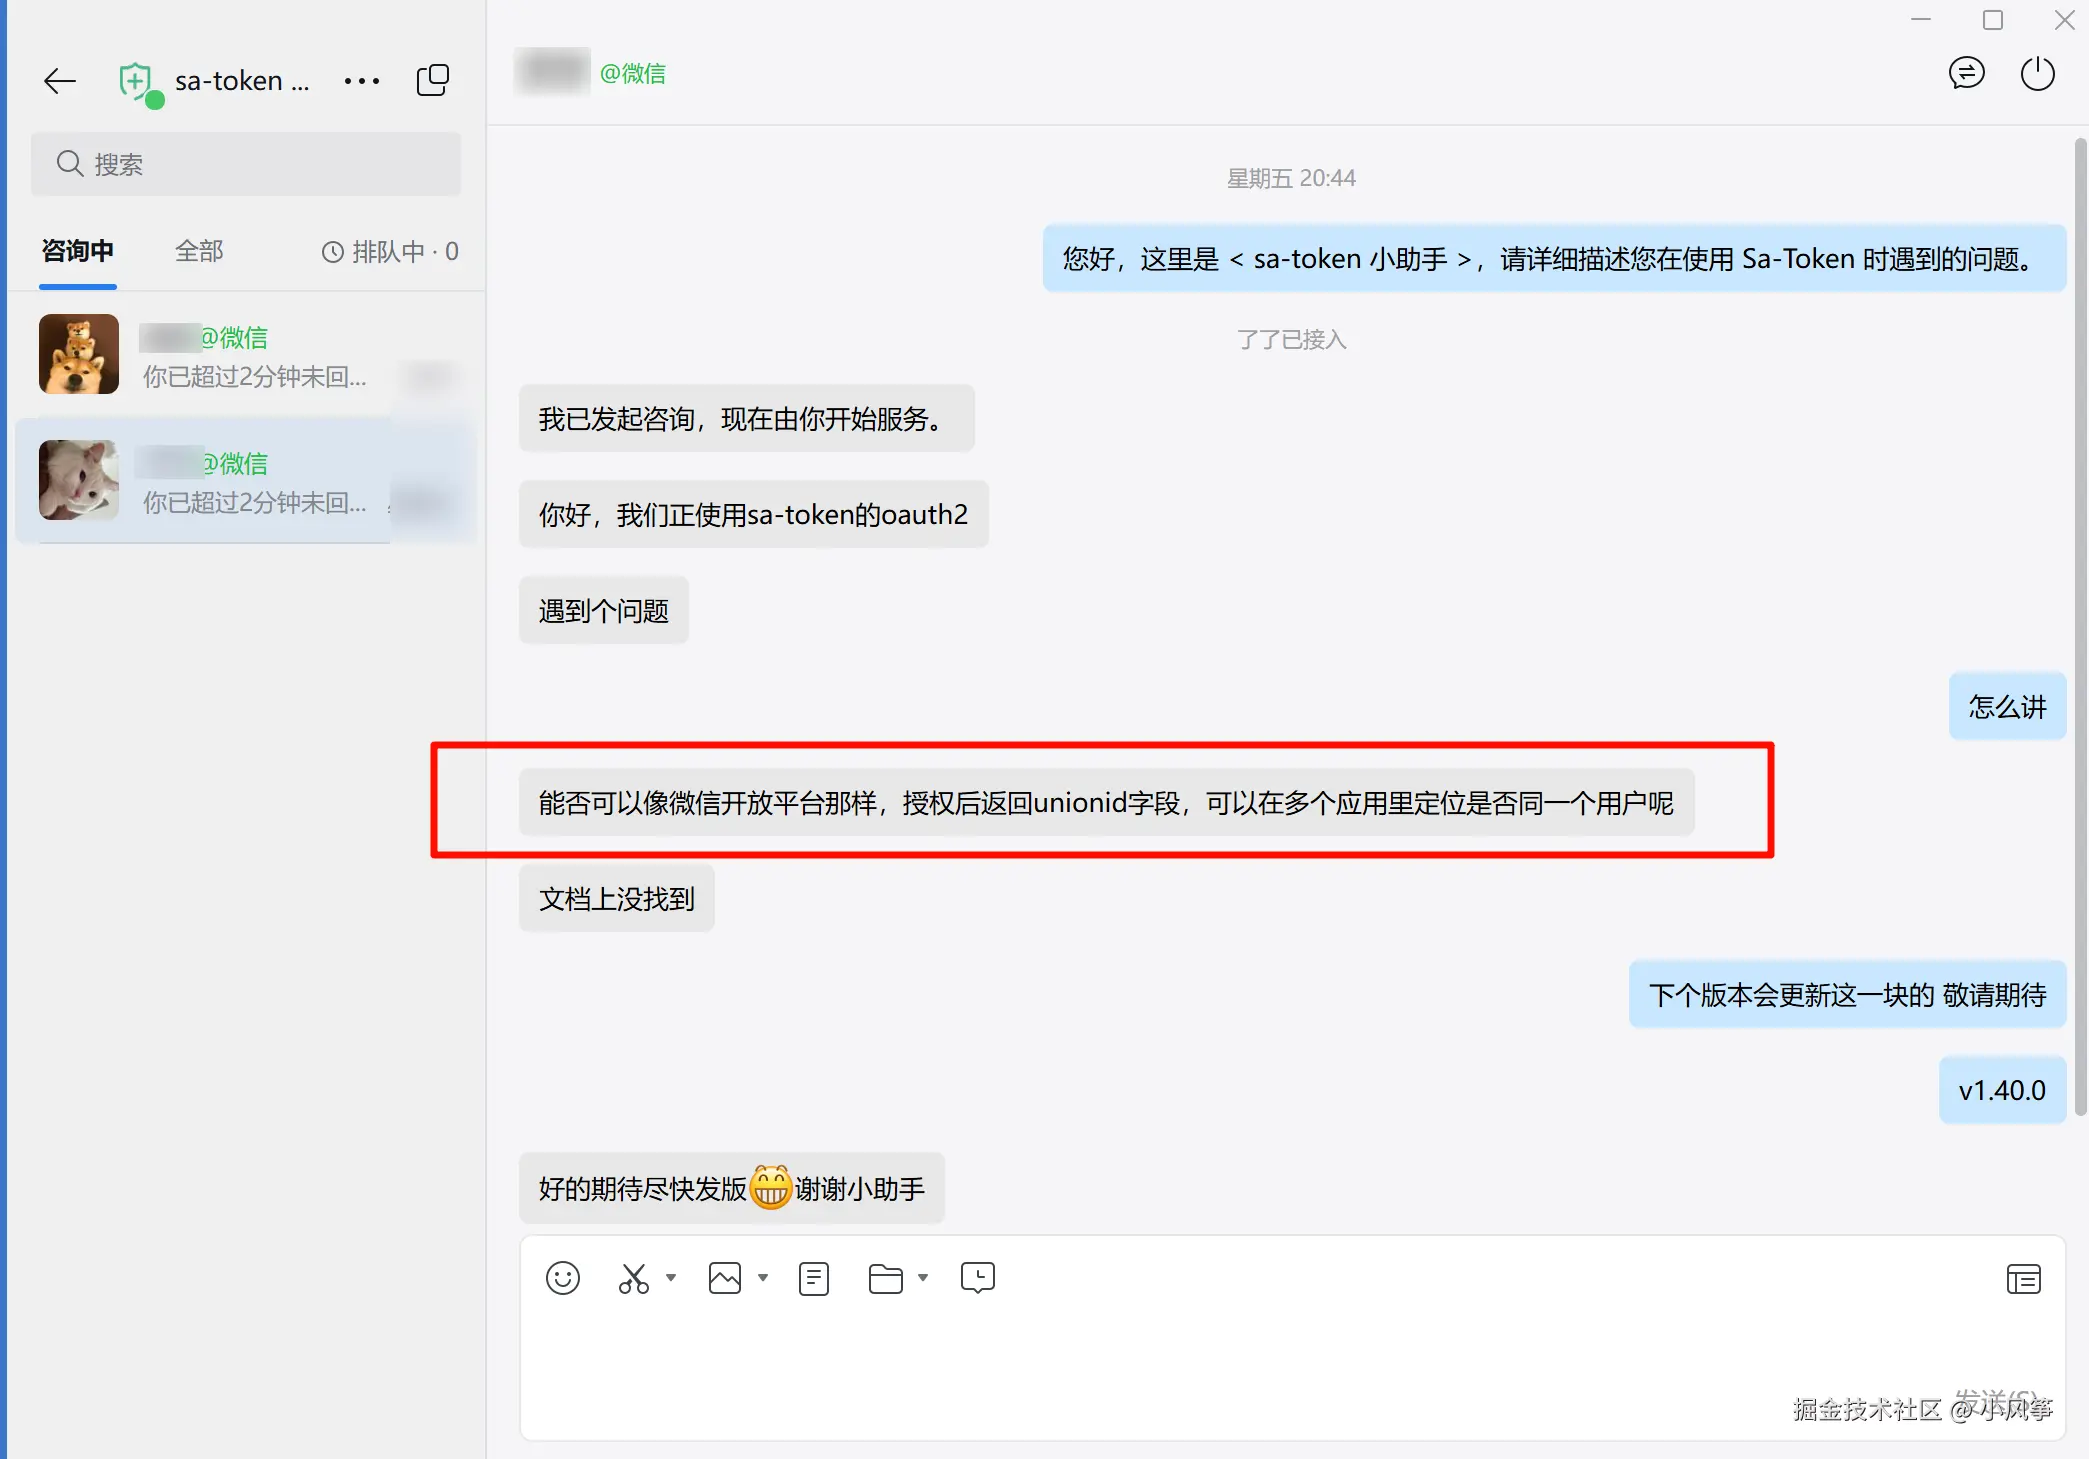This screenshot has width=2089, height=1459.
Task: Expand the screenshot tool dropdown arrow
Action: tap(672, 1280)
